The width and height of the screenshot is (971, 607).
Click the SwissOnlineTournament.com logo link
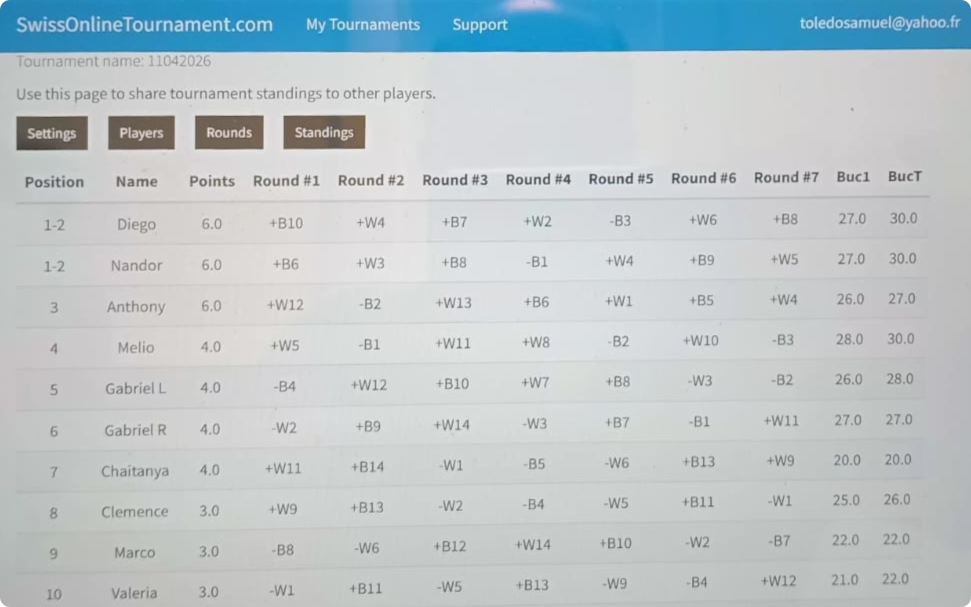point(144,25)
